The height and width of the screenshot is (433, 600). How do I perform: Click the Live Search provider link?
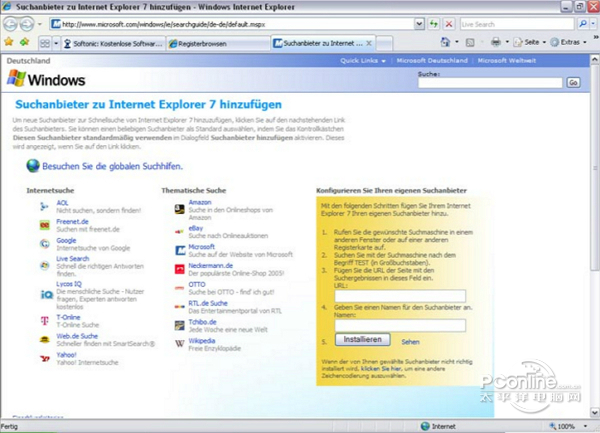73,259
